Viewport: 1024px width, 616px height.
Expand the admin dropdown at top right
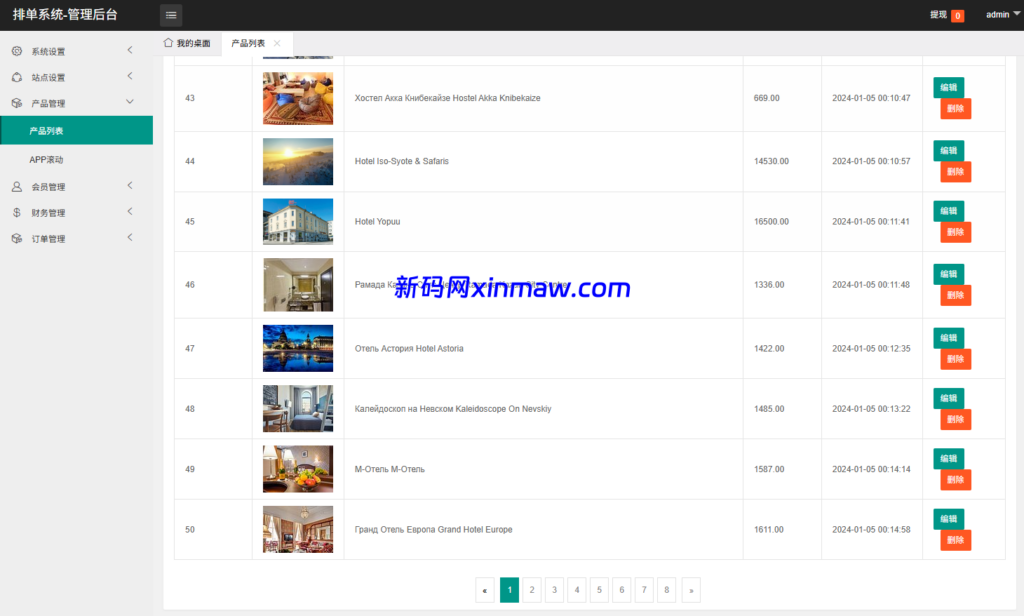(1002, 14)
